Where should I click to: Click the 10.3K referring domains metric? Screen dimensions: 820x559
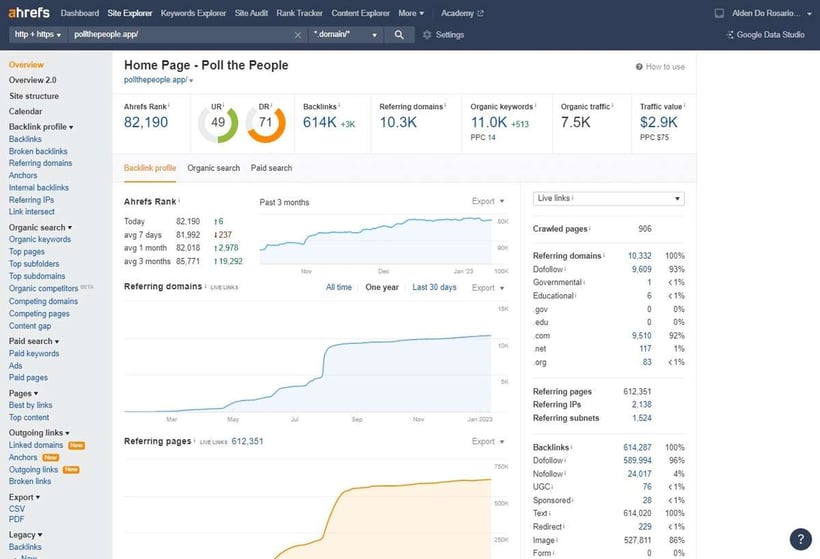click(398, 122)
